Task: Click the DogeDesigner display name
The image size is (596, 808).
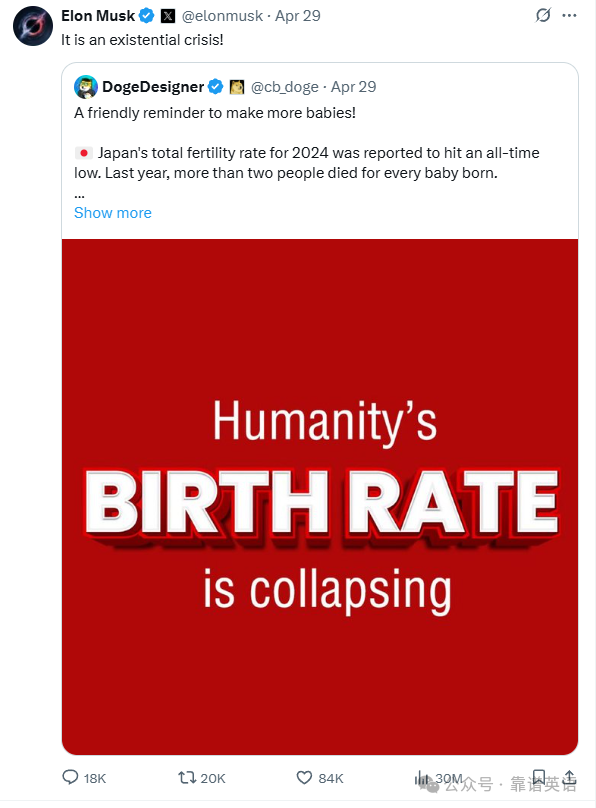Action: pyautogui.click(x=153, y=87)
